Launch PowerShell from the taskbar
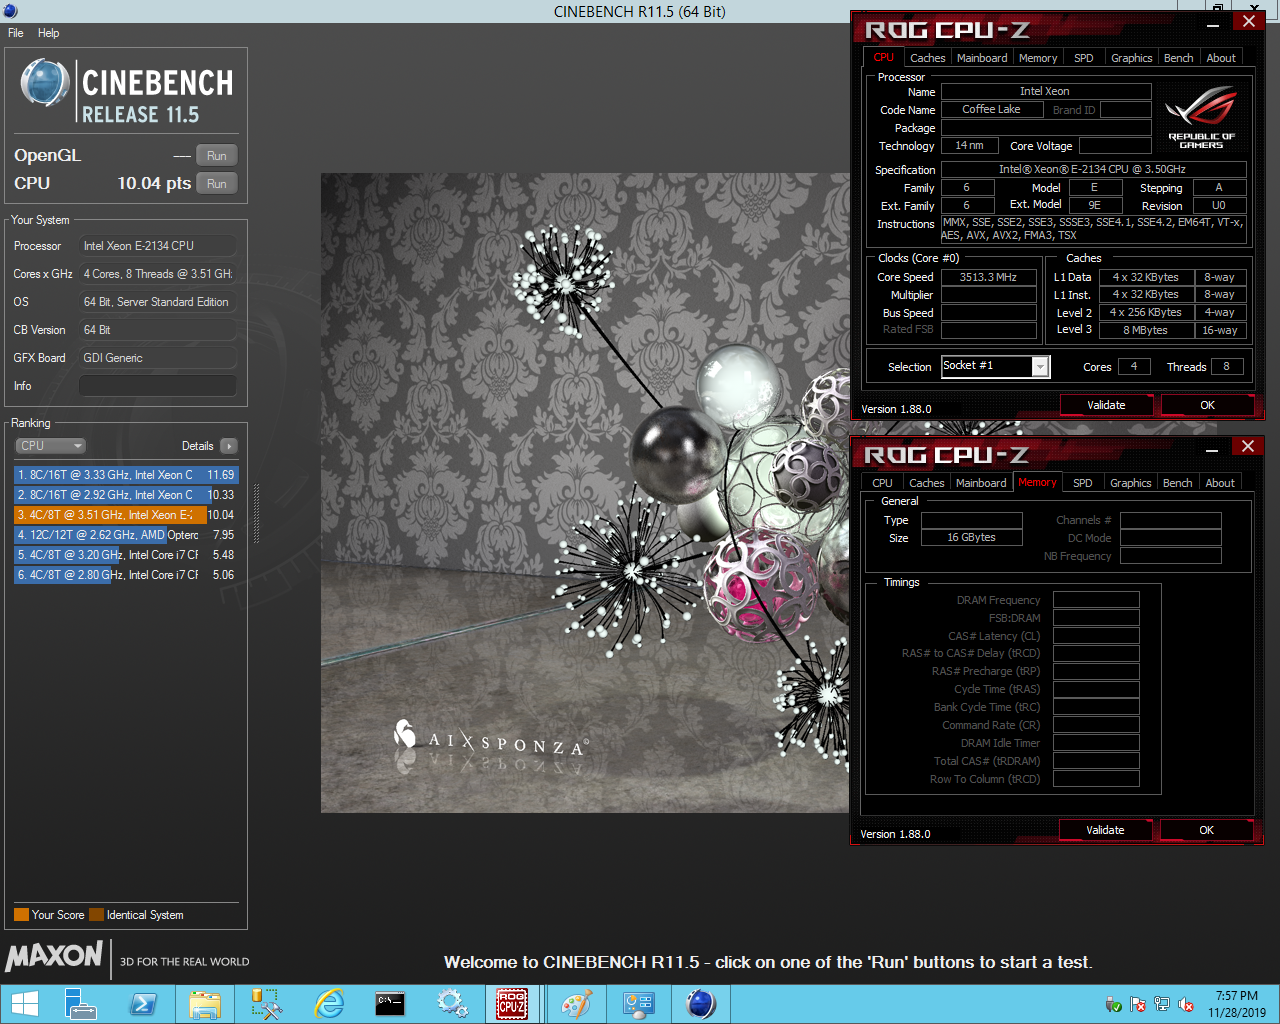Screen dimensions: 1280x1024 143,1004
